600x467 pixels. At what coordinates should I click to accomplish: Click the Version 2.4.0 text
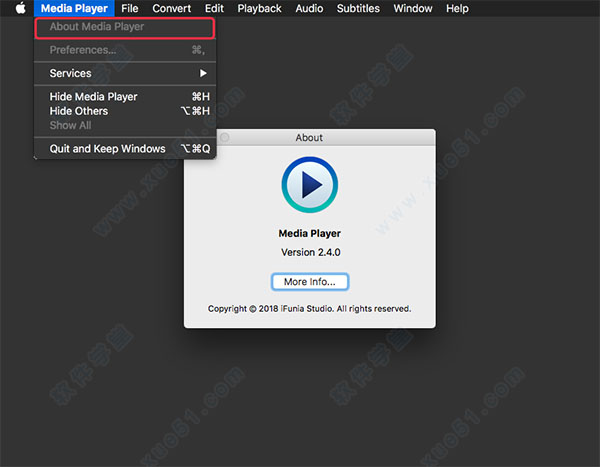[x=310, y=252]
